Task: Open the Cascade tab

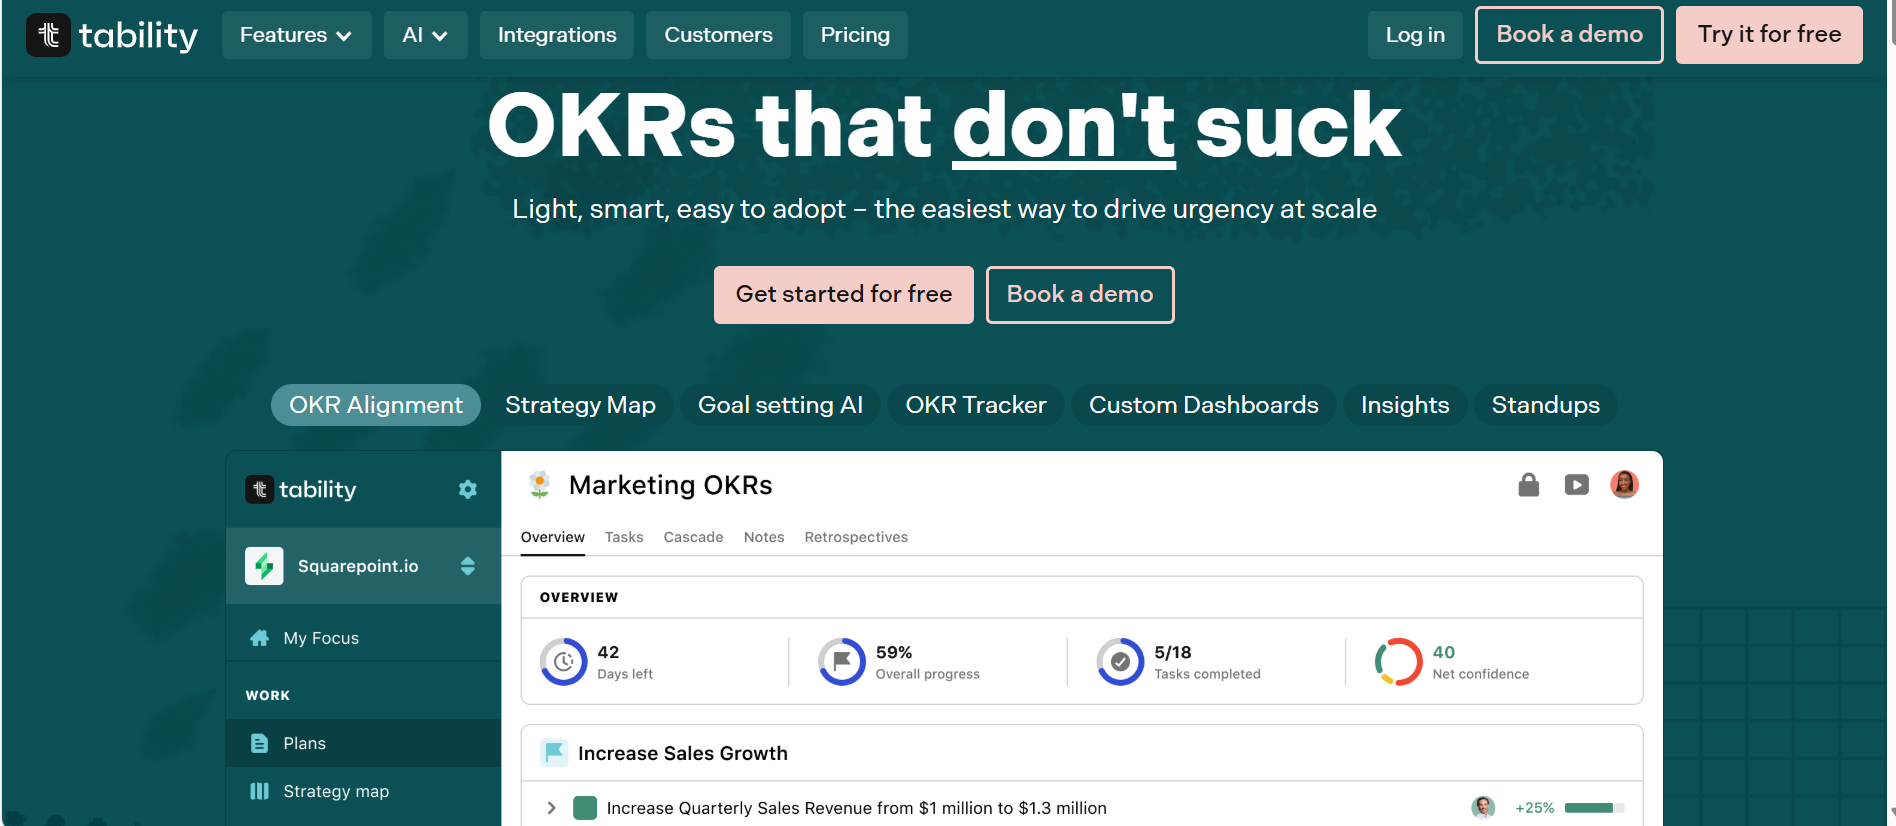Action: click(x=693, y=537)
